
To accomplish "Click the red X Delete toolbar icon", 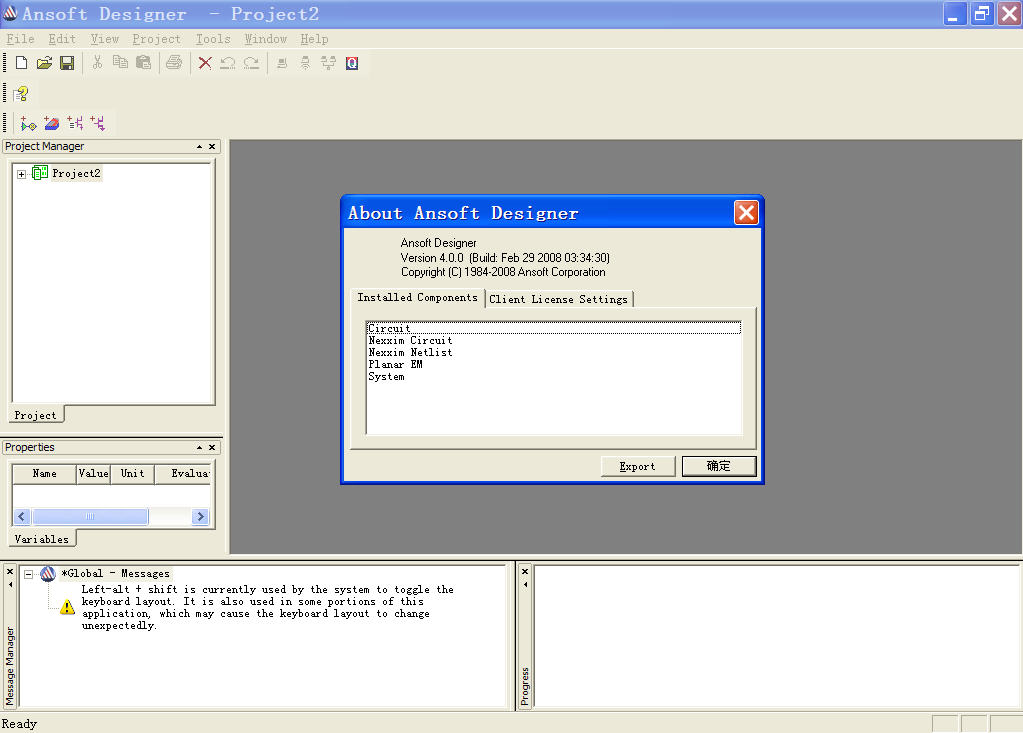I will [205, 63].
